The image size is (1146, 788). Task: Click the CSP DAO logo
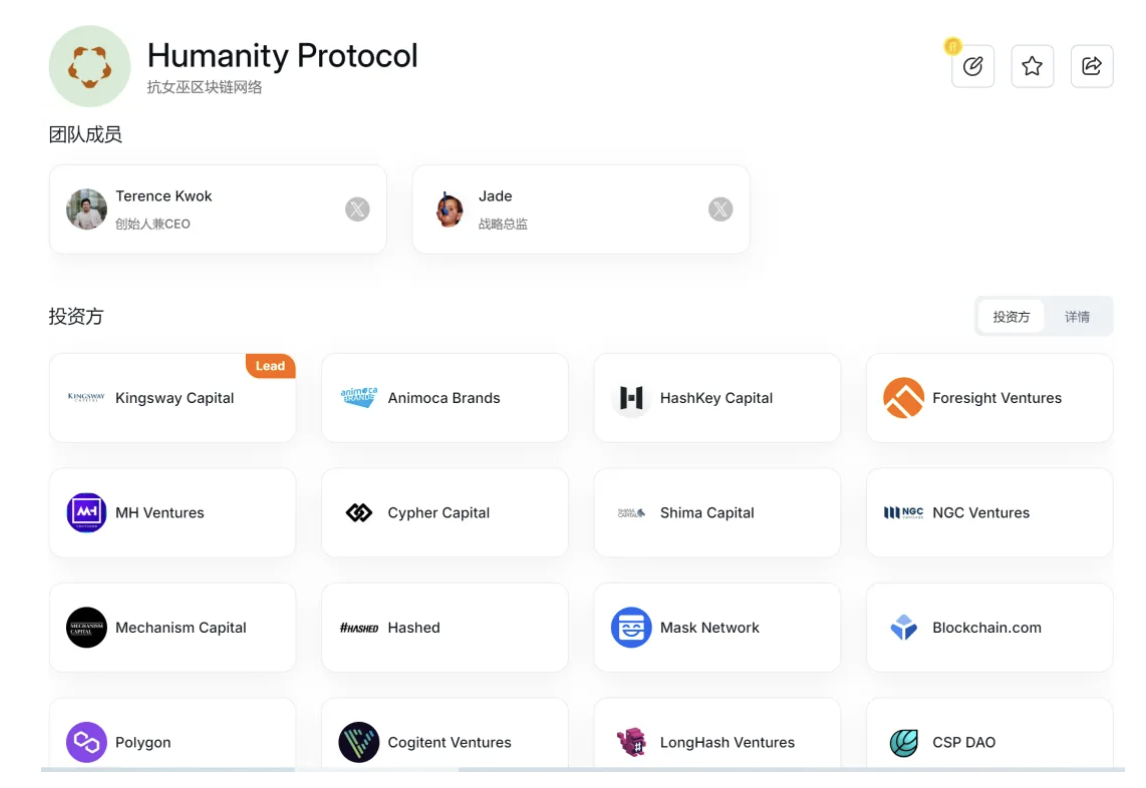pyautogui.click(x=903, y=743)
